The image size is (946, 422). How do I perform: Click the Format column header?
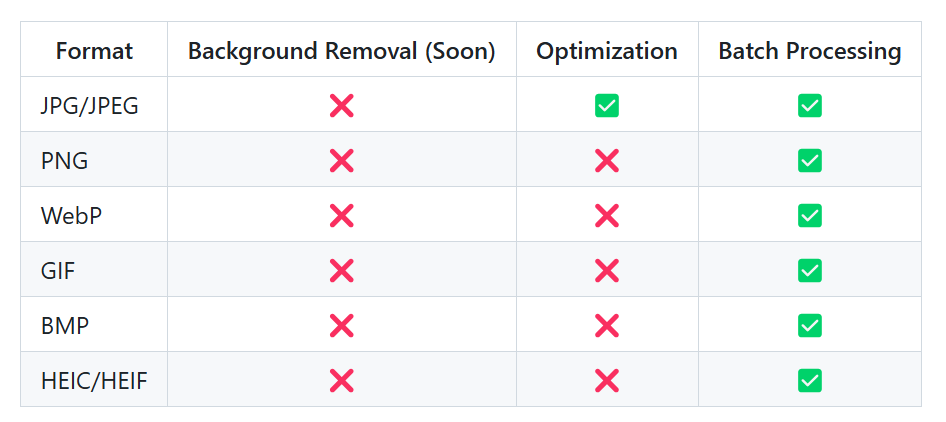[94, 51]
